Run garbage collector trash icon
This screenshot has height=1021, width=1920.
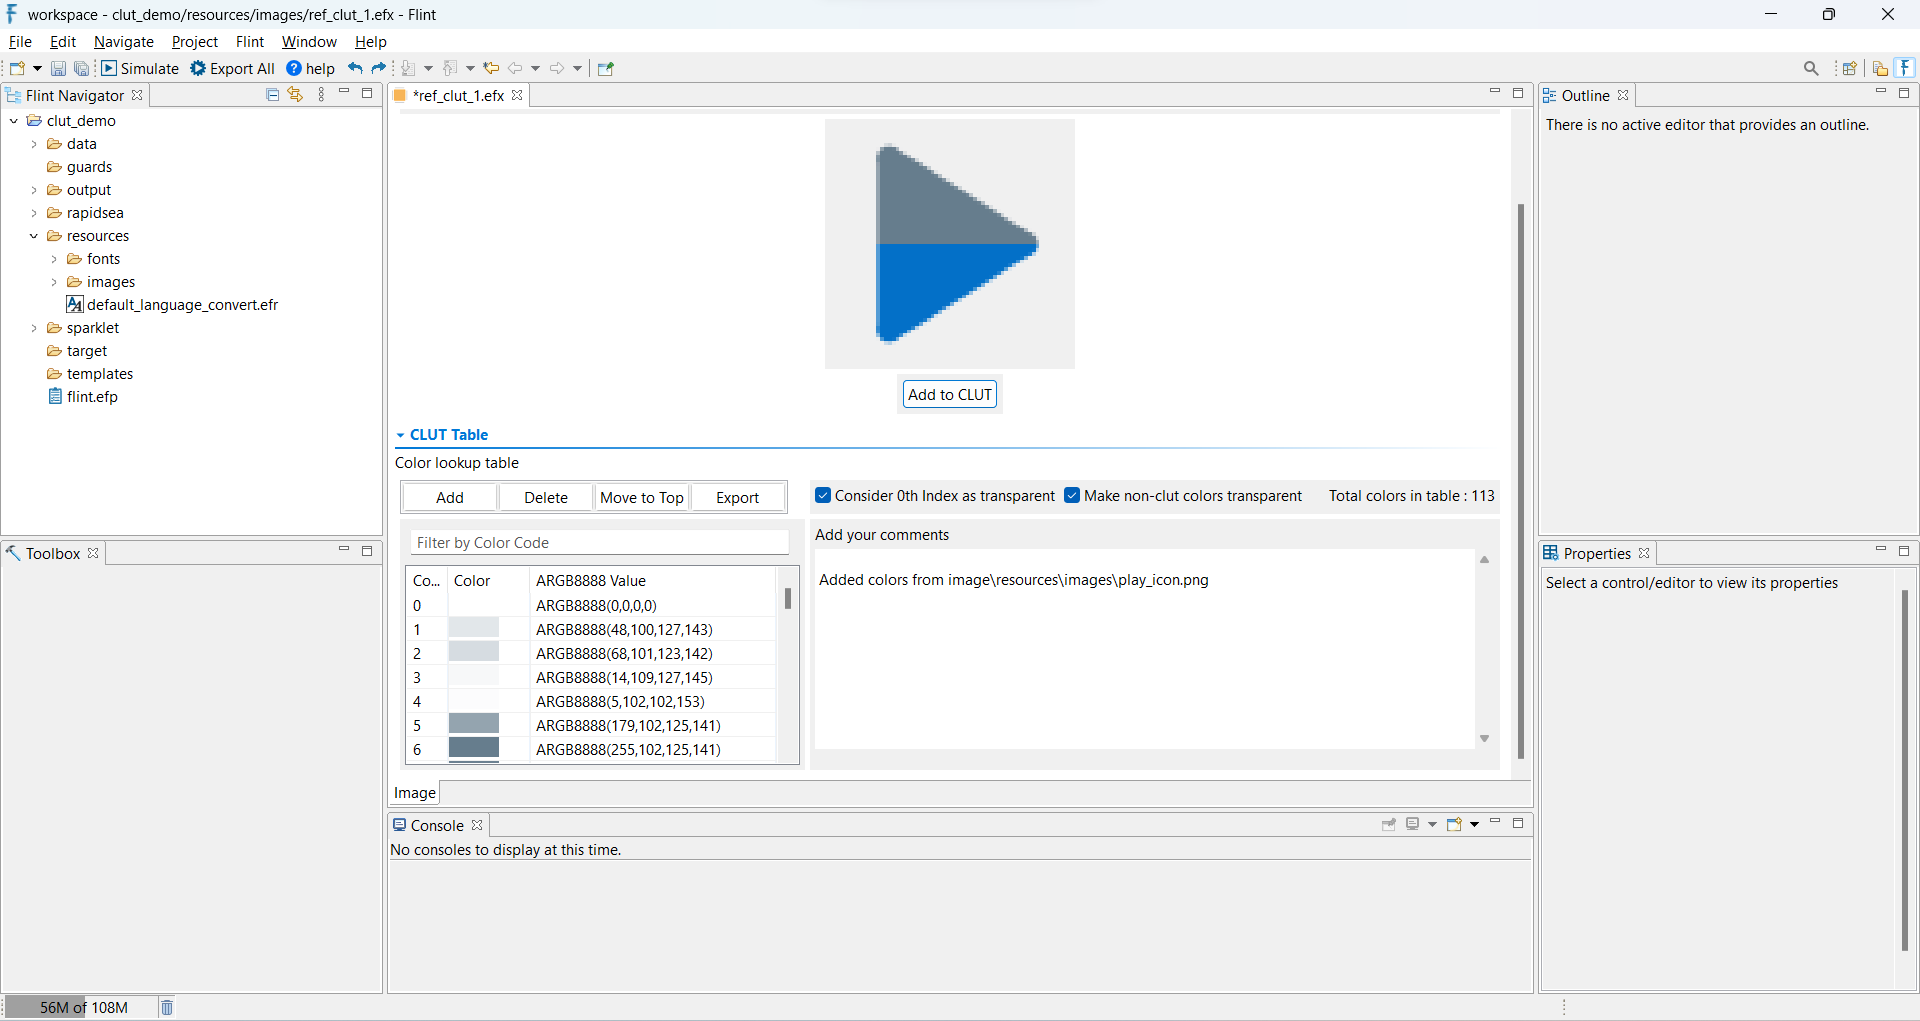pyautogui.click(x=167, y=1007)
